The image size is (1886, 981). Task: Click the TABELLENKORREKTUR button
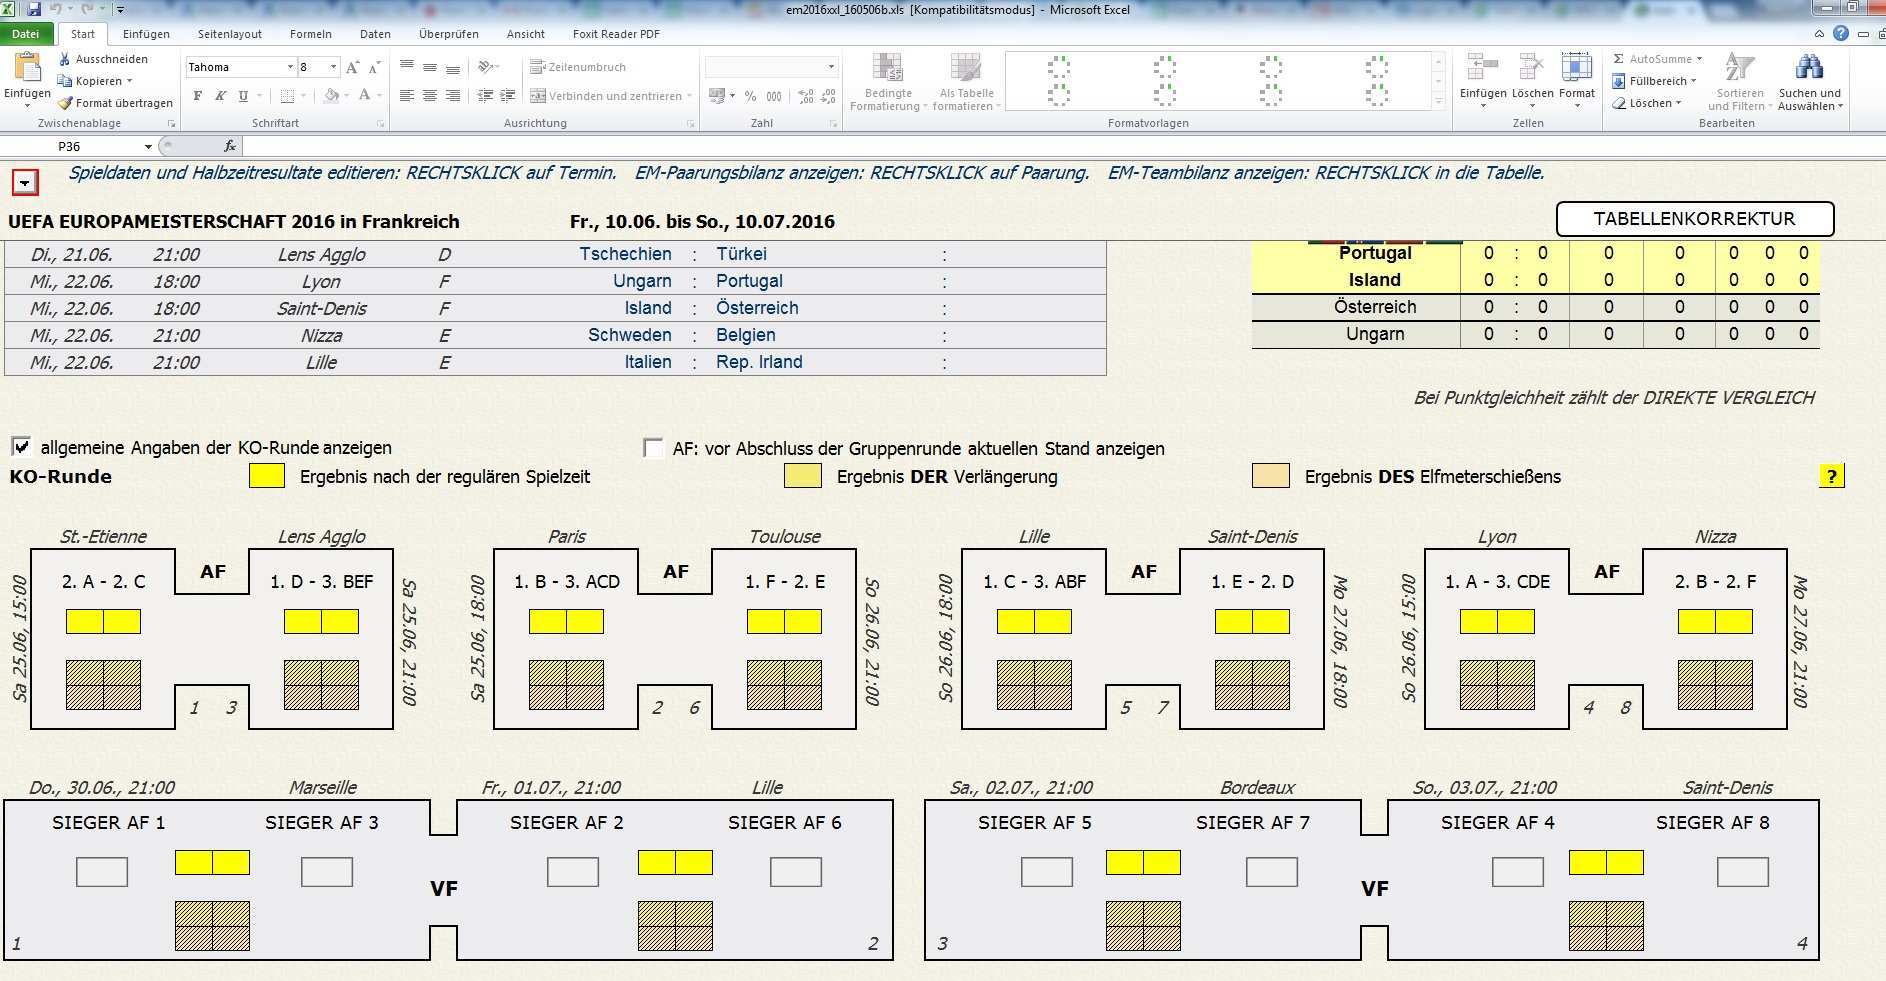(x=1694, y=219)
